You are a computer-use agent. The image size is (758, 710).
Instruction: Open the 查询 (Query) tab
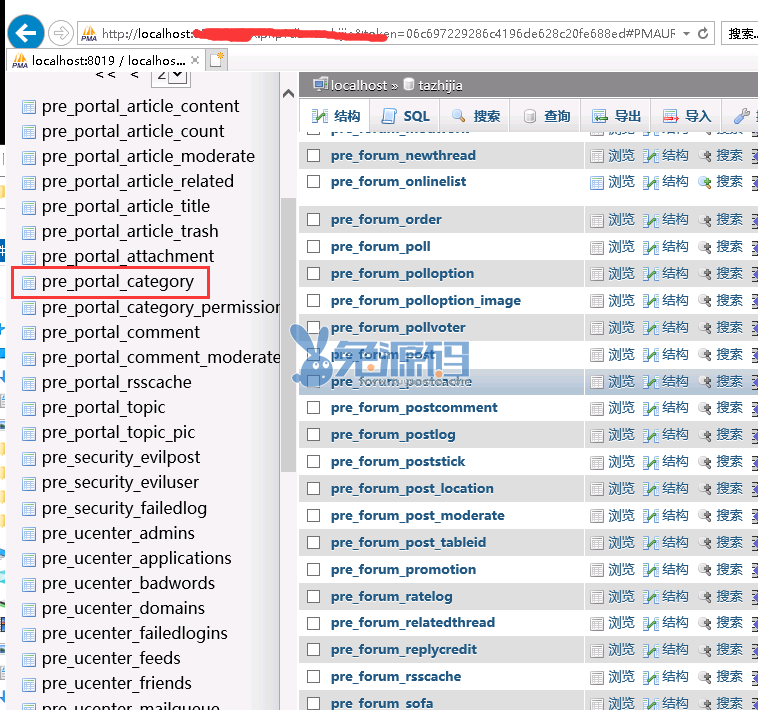[x=545, y=116]
